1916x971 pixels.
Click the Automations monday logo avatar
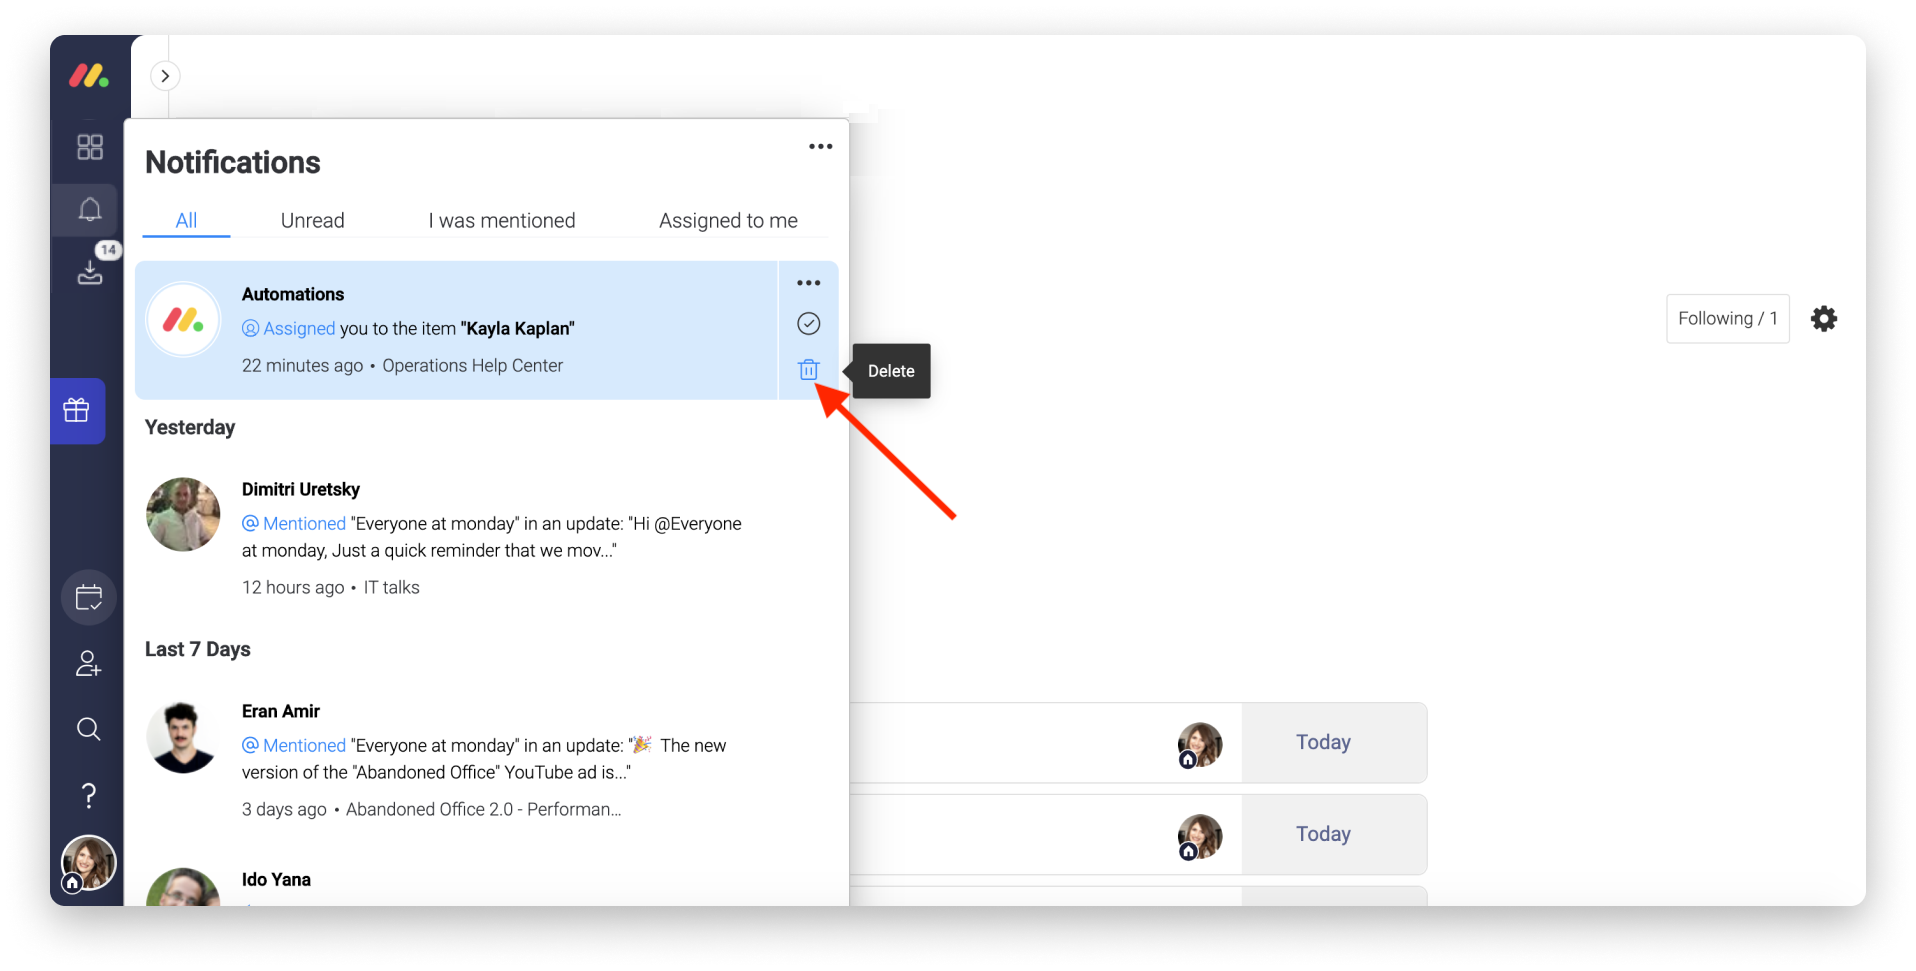[183, 320]
